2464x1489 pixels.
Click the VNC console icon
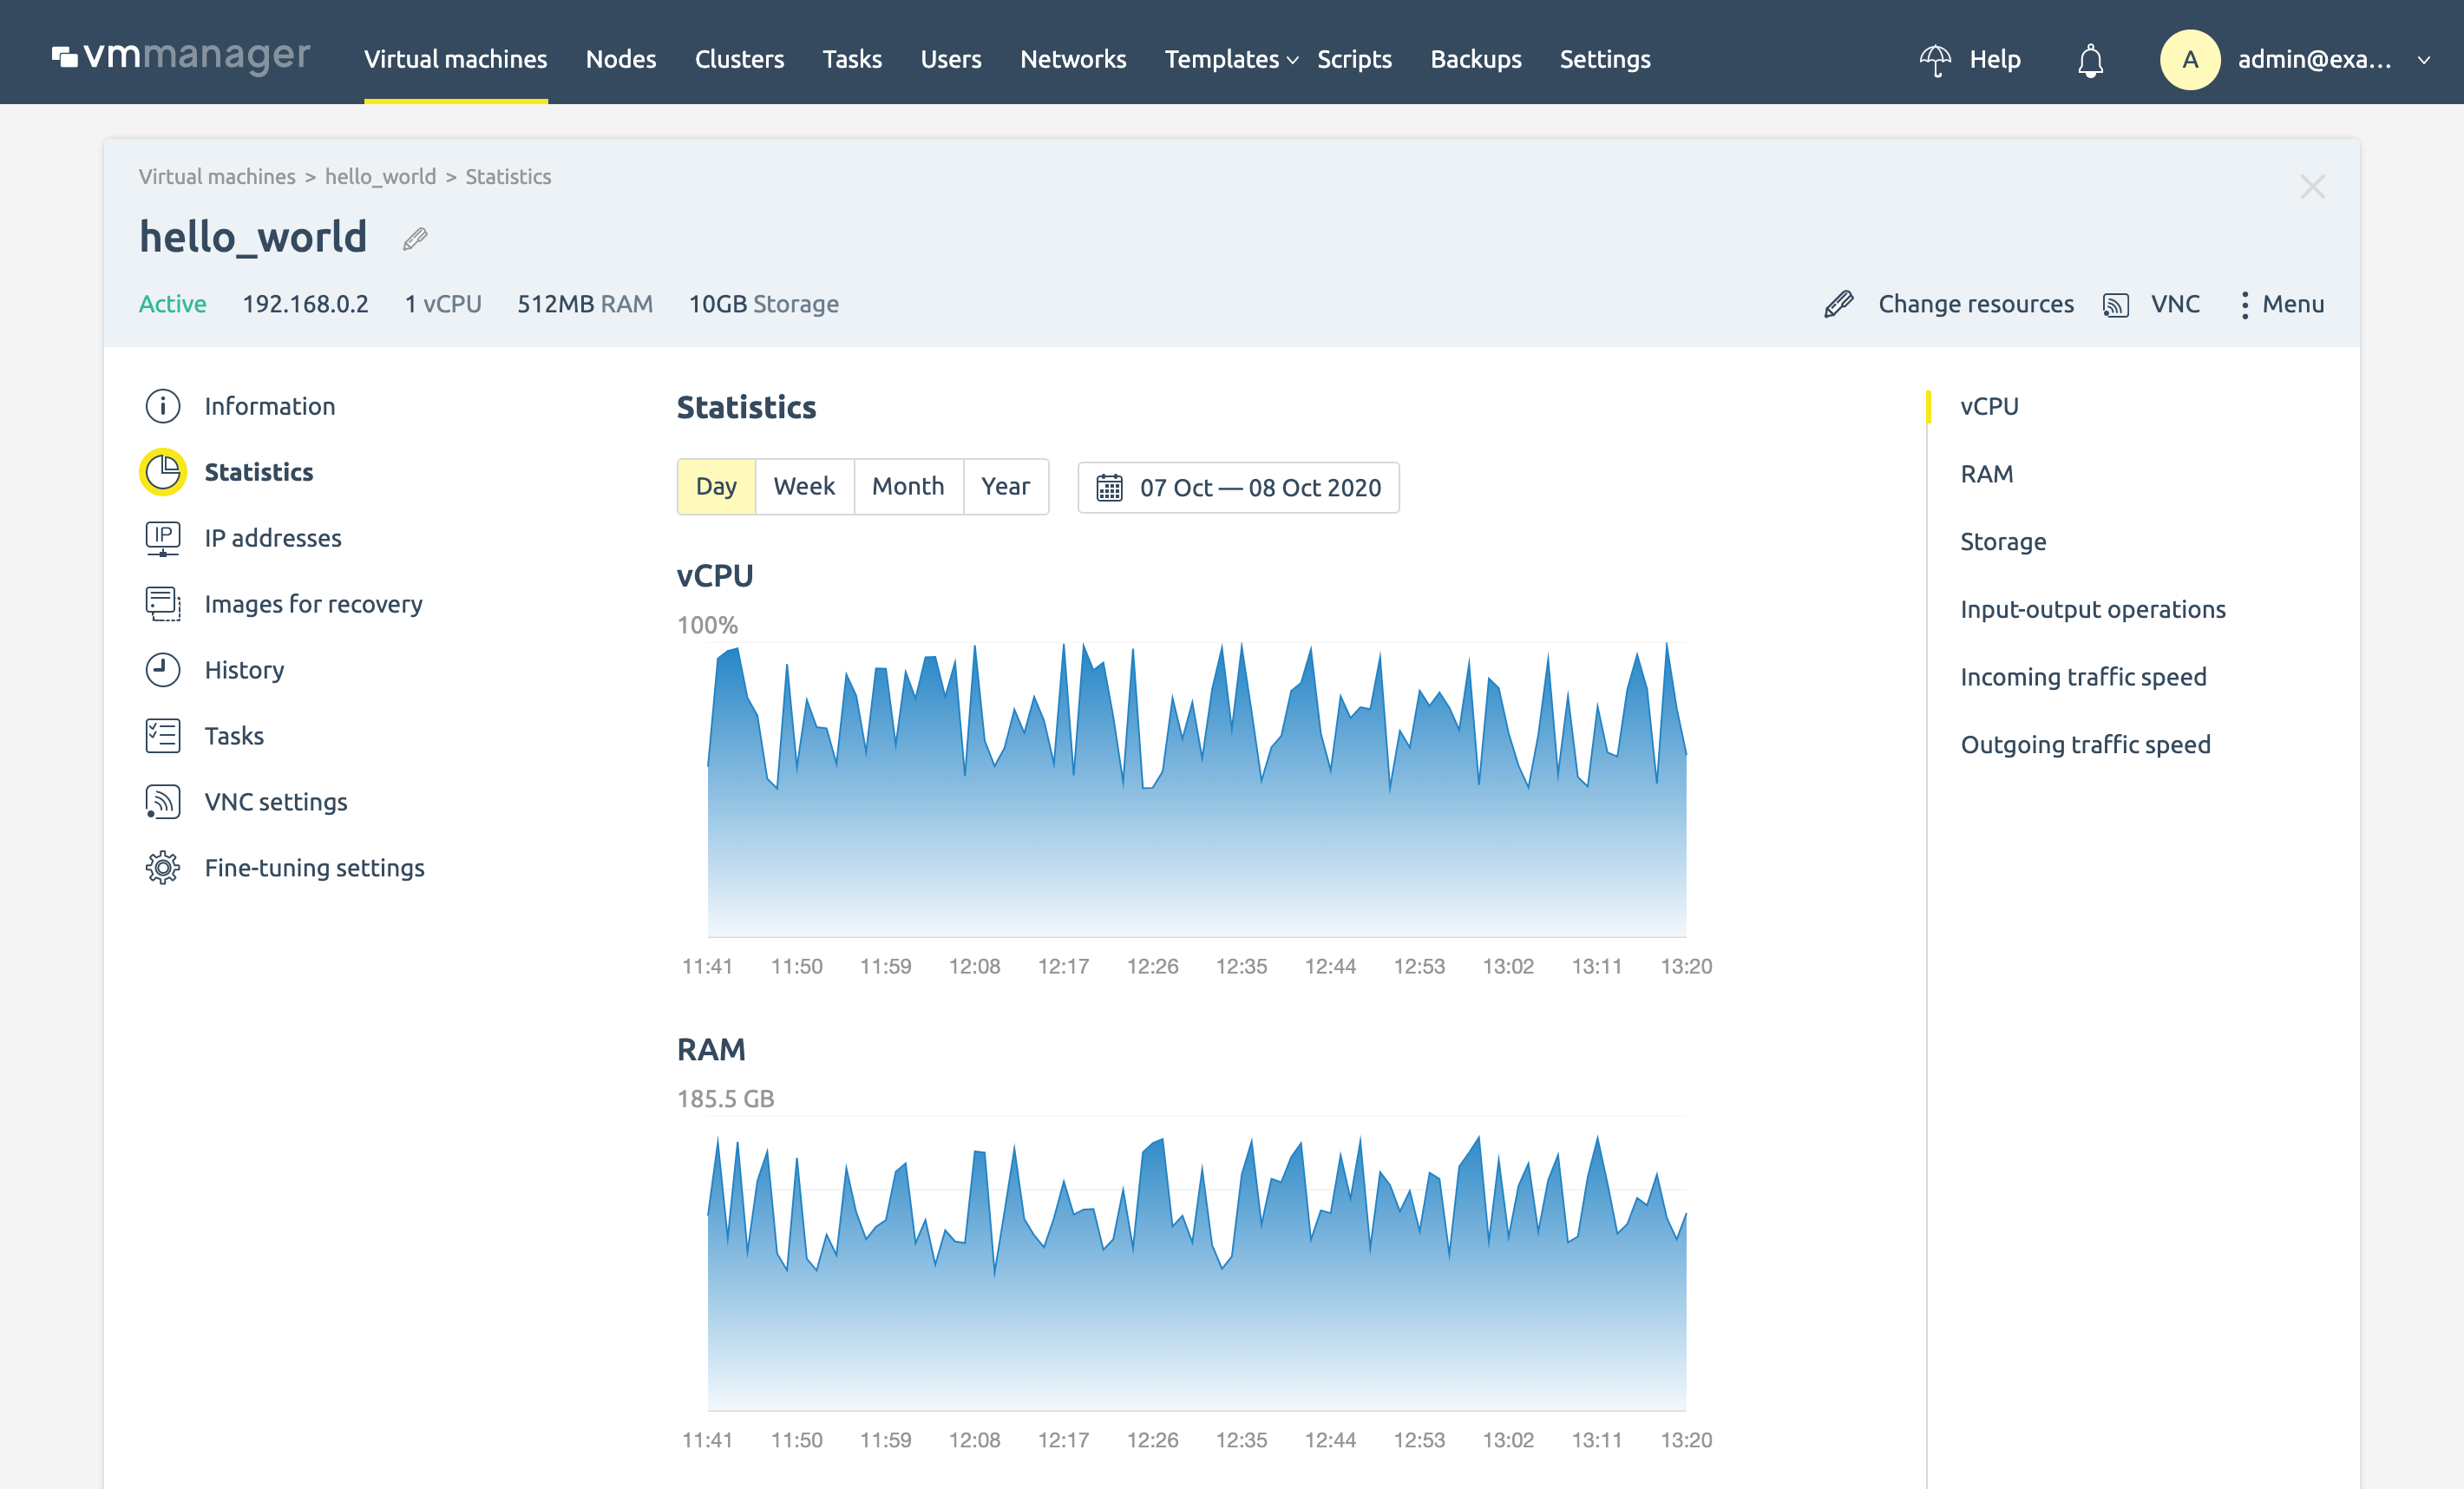pos(2115,304)
